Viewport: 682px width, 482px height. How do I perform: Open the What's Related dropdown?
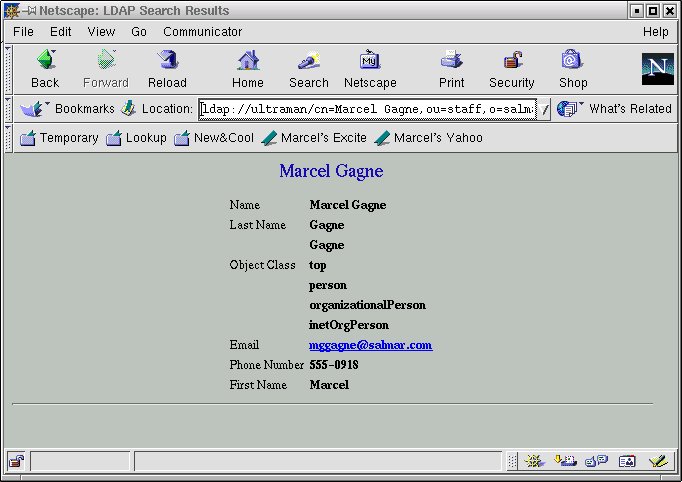(616, 109)
